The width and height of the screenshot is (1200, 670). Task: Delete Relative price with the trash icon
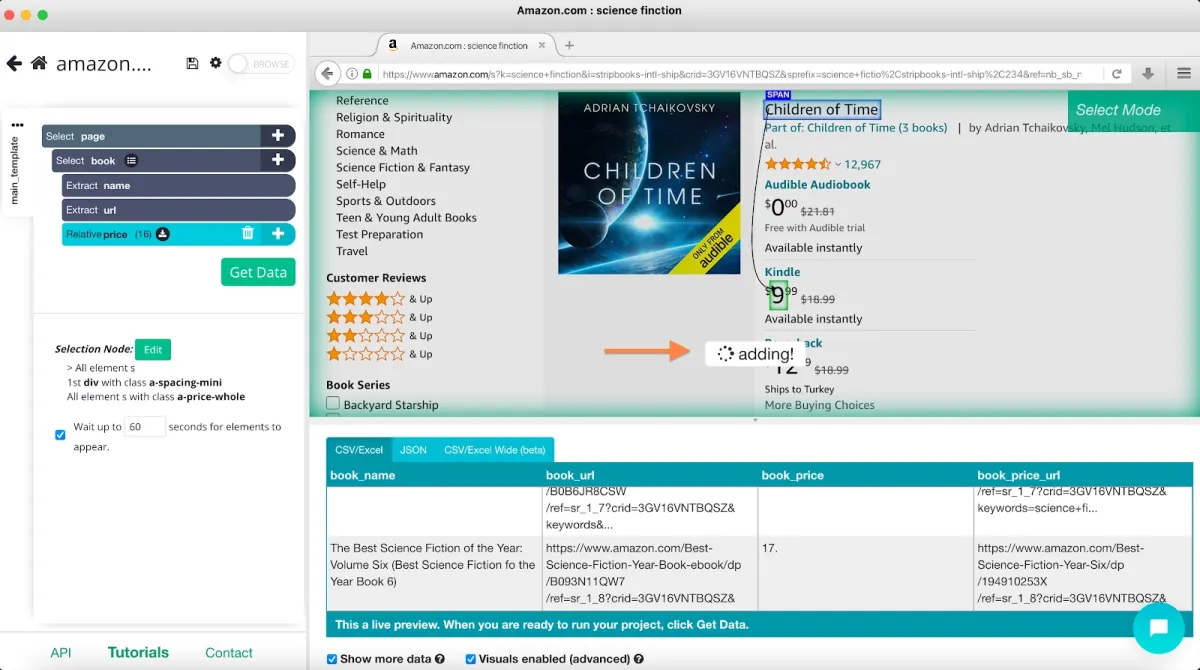tap(248, 234)
